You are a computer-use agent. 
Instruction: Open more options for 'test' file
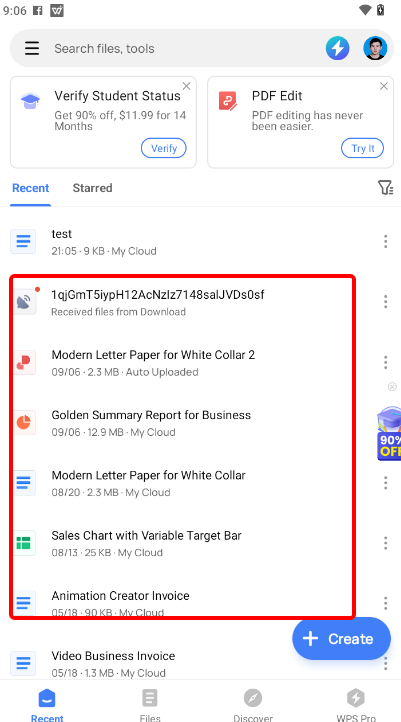[x=385, y=241]
